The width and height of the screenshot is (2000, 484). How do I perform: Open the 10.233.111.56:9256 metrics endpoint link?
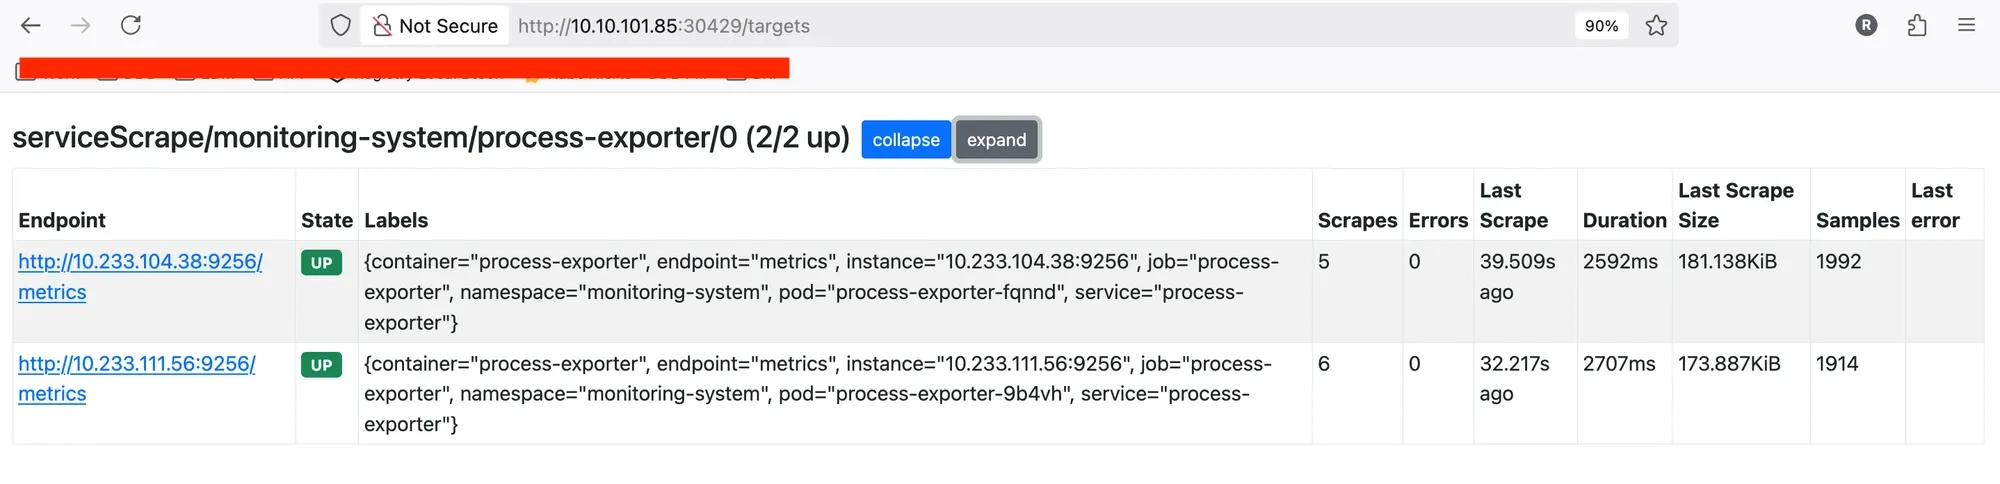coord(137,364)
